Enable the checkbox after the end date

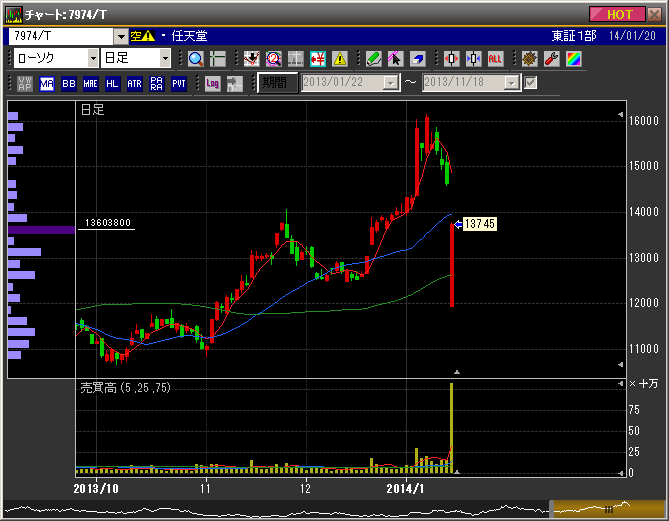[x=531, y=82]
